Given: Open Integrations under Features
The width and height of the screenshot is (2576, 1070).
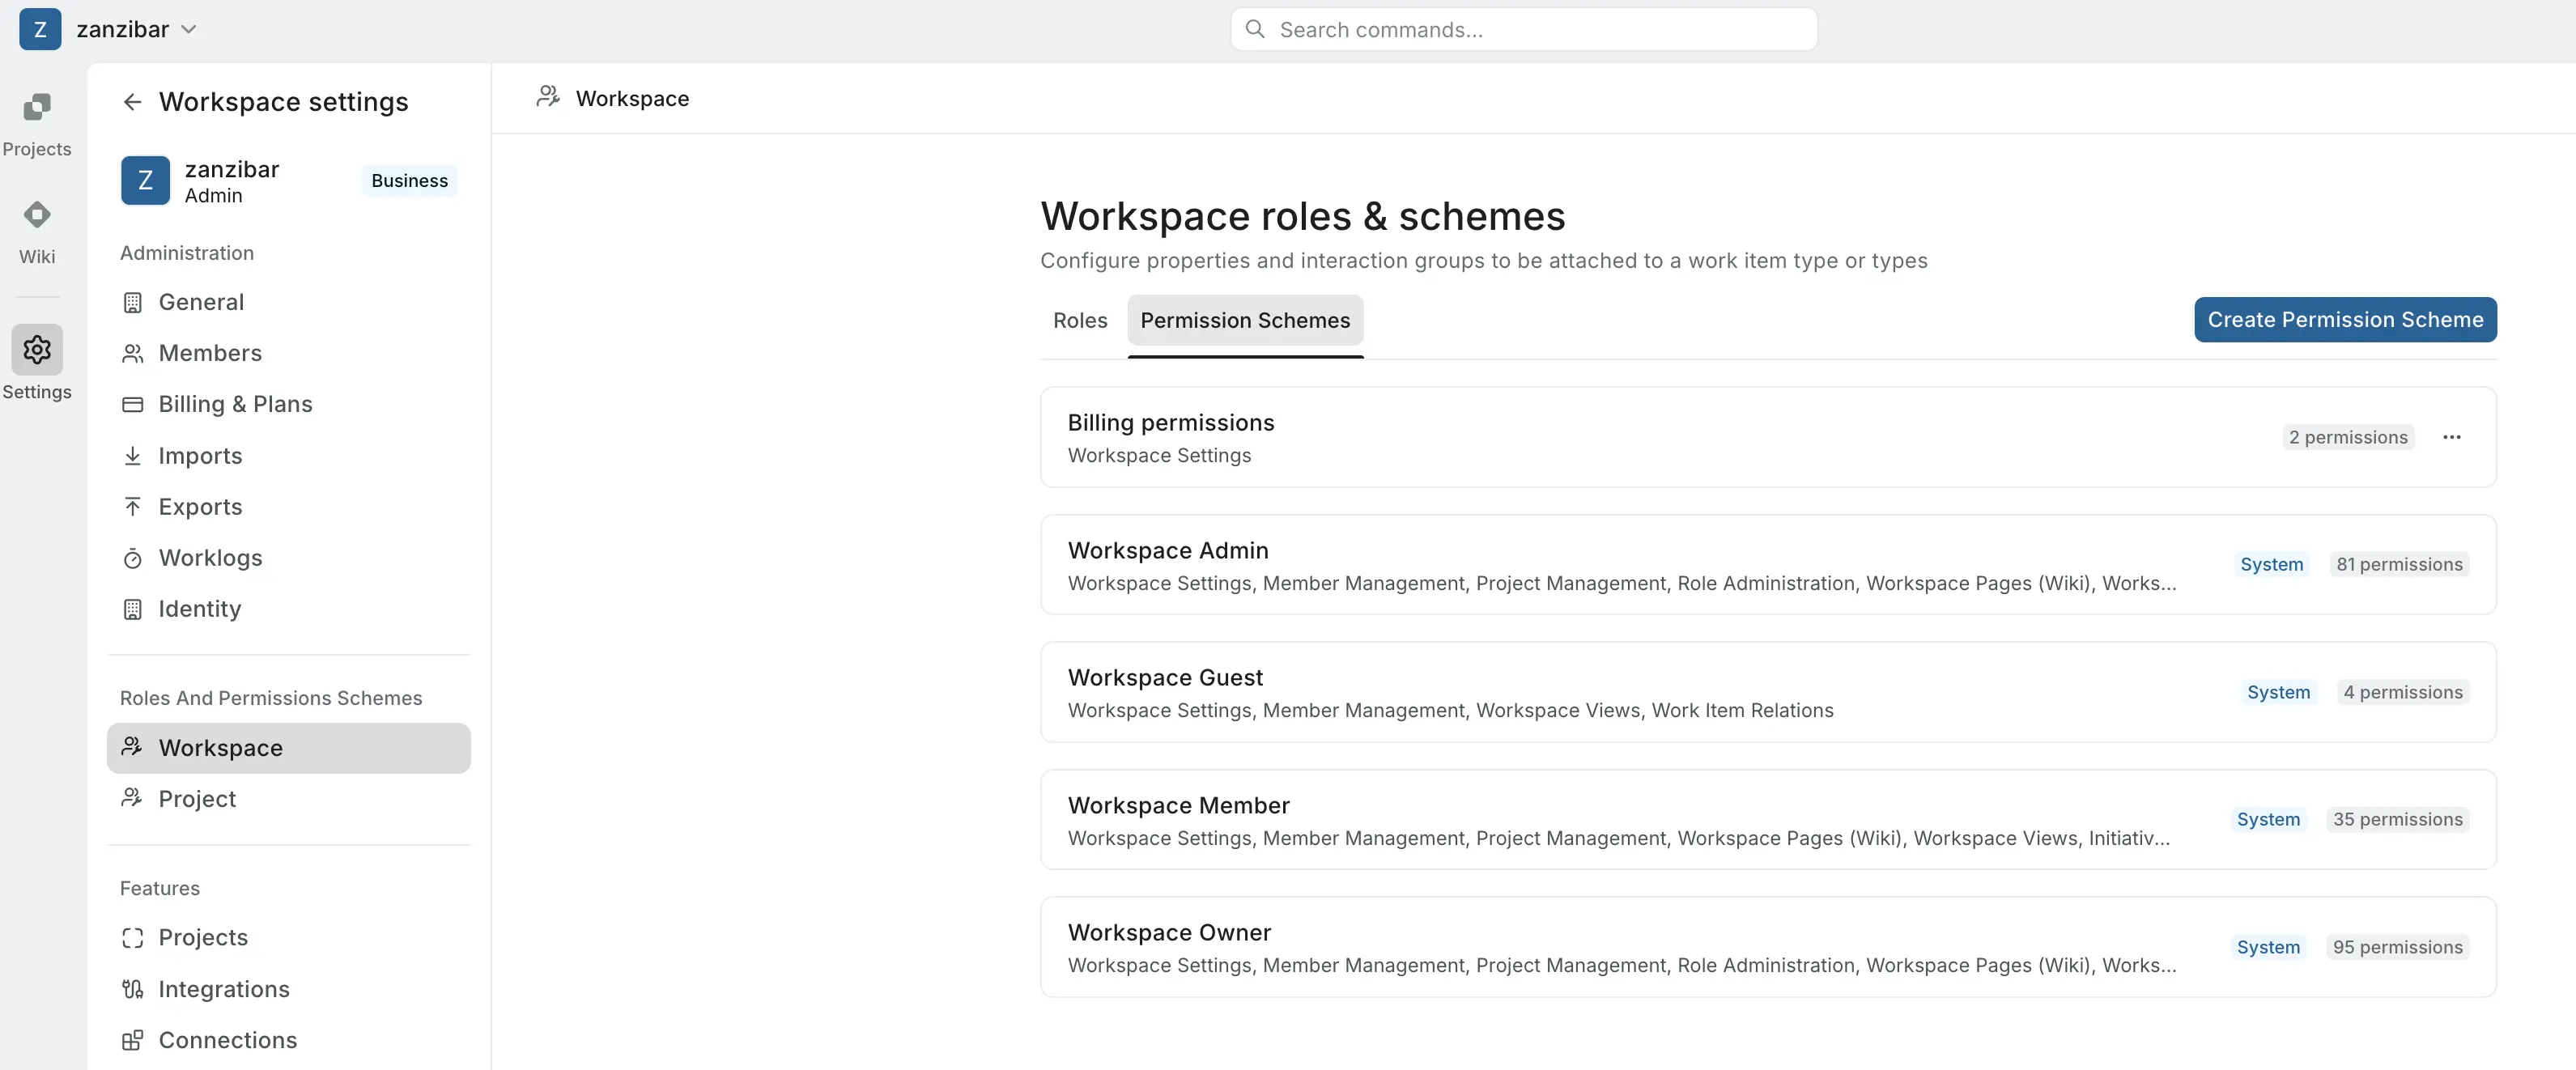Looking at the screenshot, I should point(224,989).
